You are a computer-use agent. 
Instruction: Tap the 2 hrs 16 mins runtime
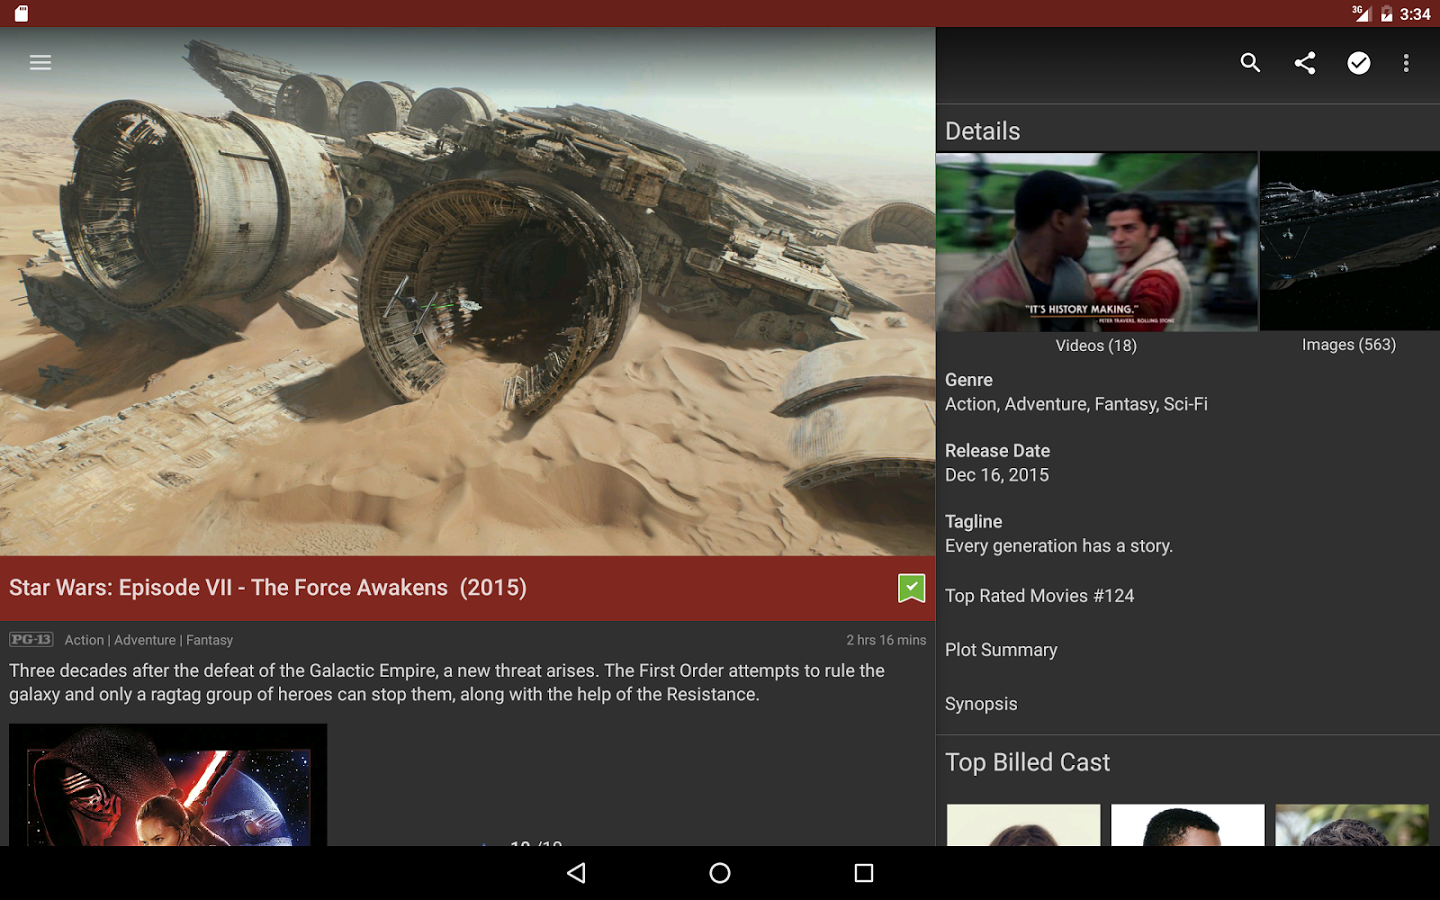point(886,640)
